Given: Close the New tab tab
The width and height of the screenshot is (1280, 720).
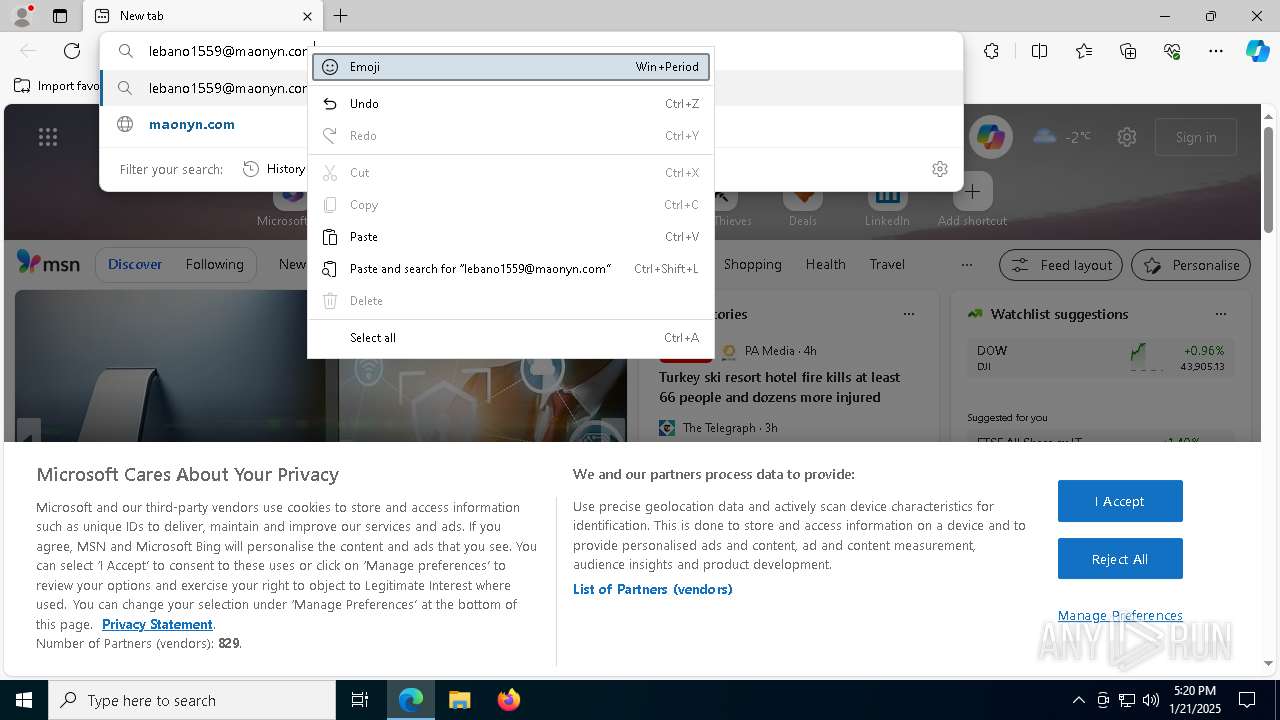Looking at the screenshot, I should coord(307,16).
